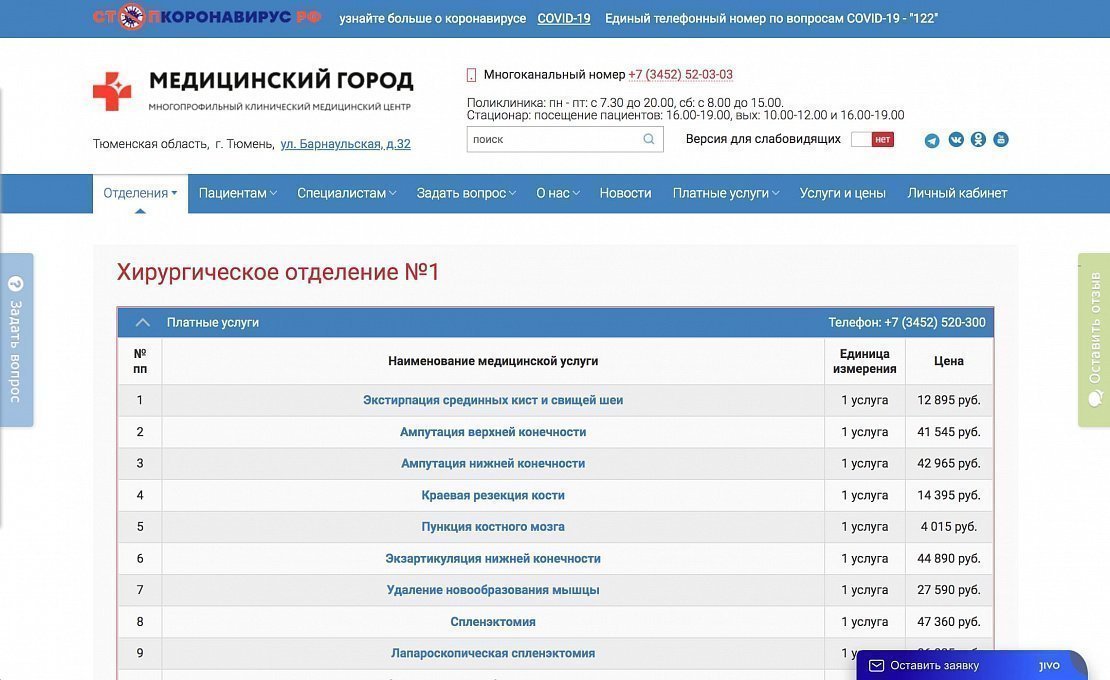Collapse the Платные услуги panel chevron
The width and height of the screenshot is (1110, 680).
coord(142,323)
